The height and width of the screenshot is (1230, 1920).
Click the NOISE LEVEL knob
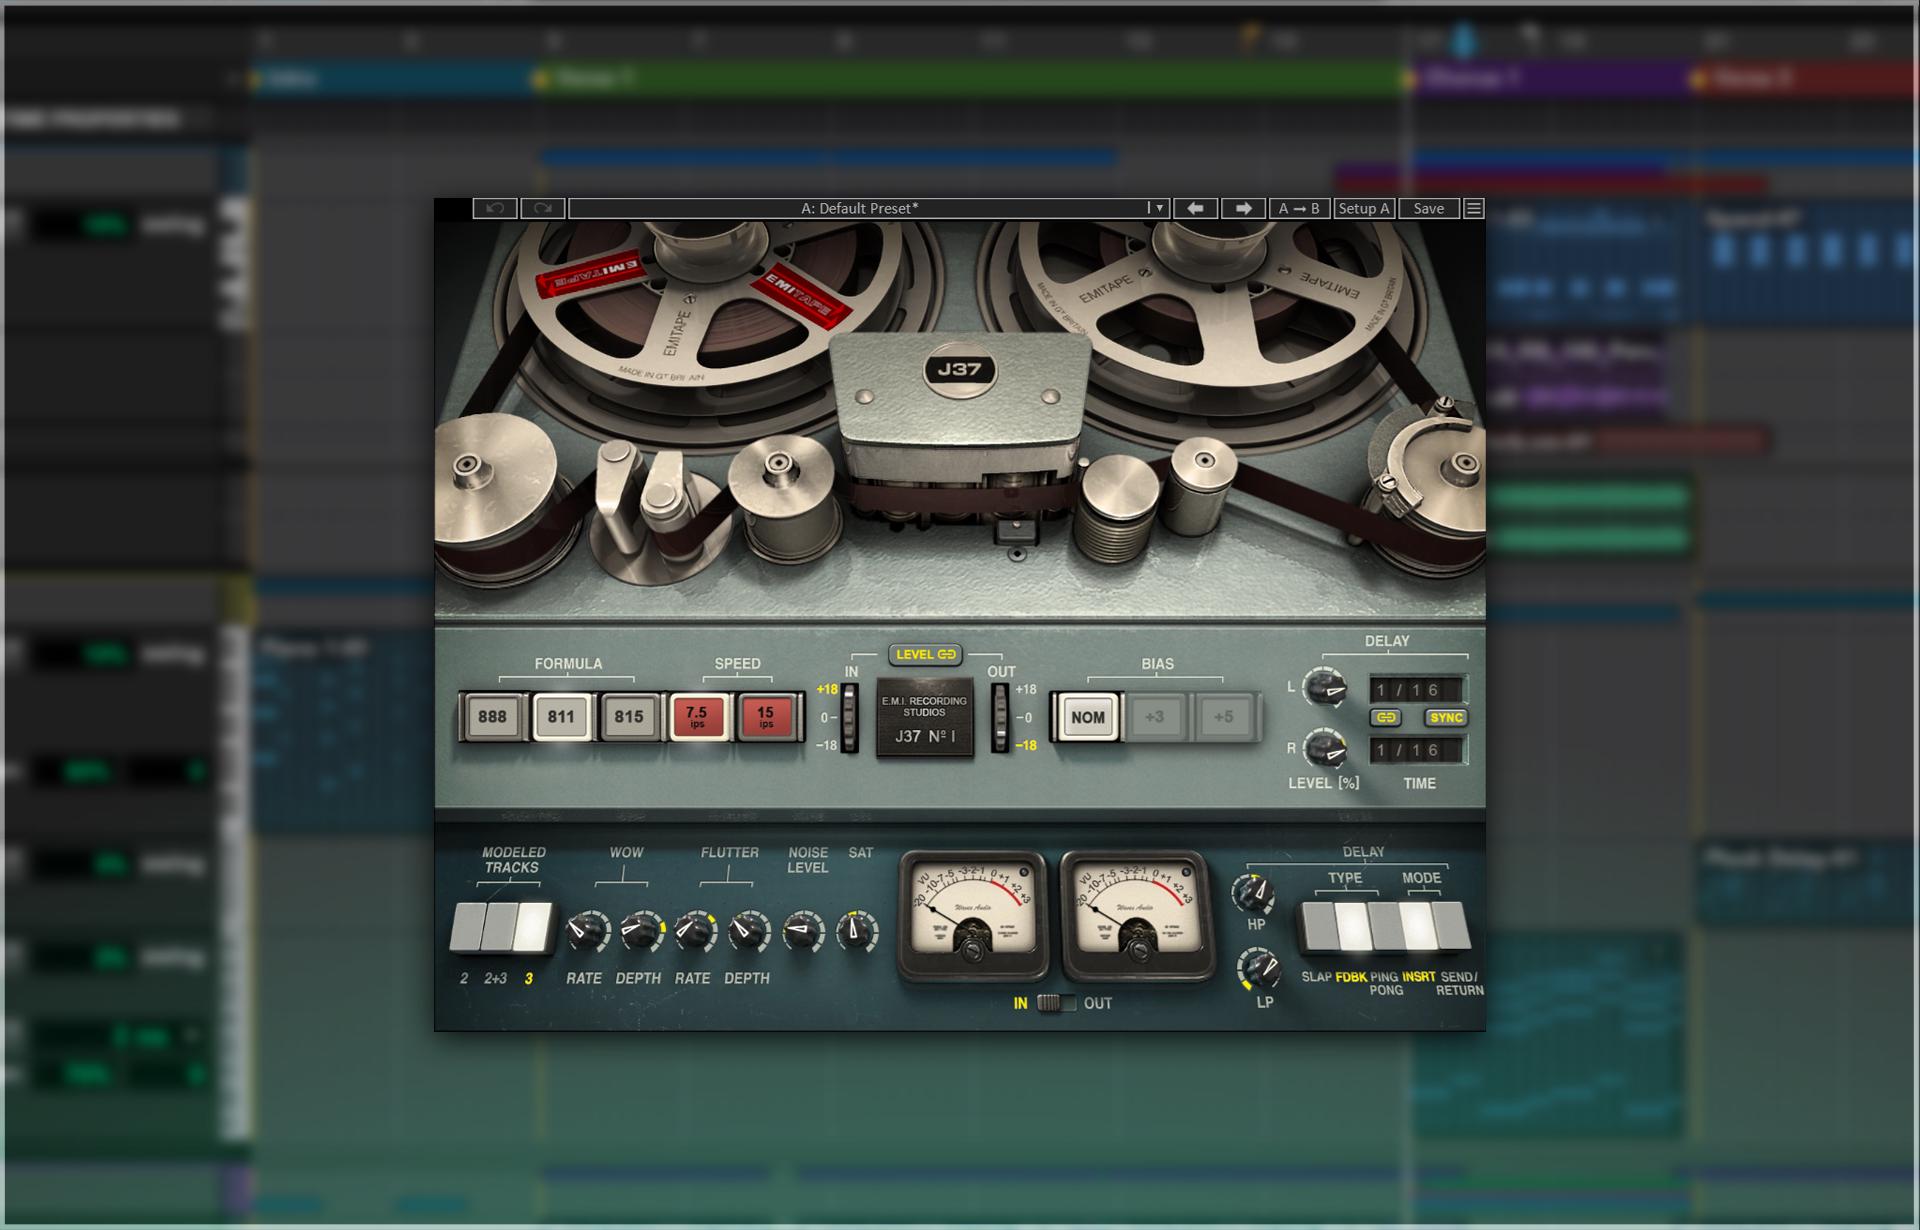(x=803, y=932)
